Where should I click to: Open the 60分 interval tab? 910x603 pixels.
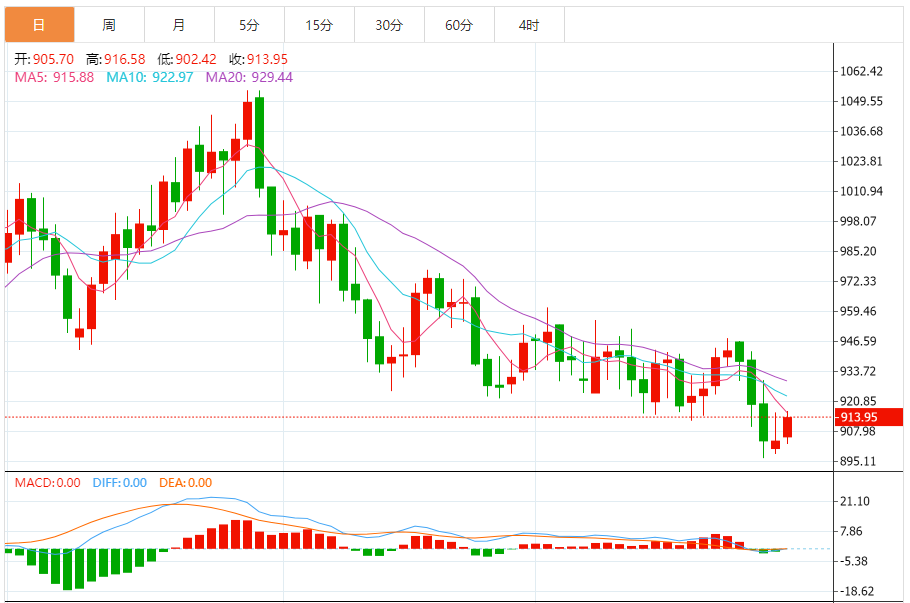pyautogui.click(x=459, y=25)
